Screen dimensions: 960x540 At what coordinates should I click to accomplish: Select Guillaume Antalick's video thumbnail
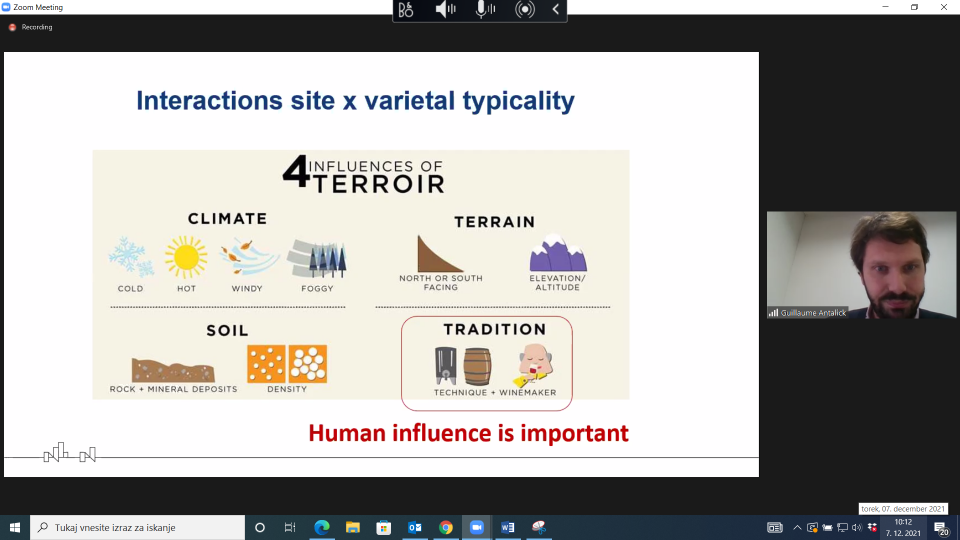pyautogui.click(x=861, y=265)
